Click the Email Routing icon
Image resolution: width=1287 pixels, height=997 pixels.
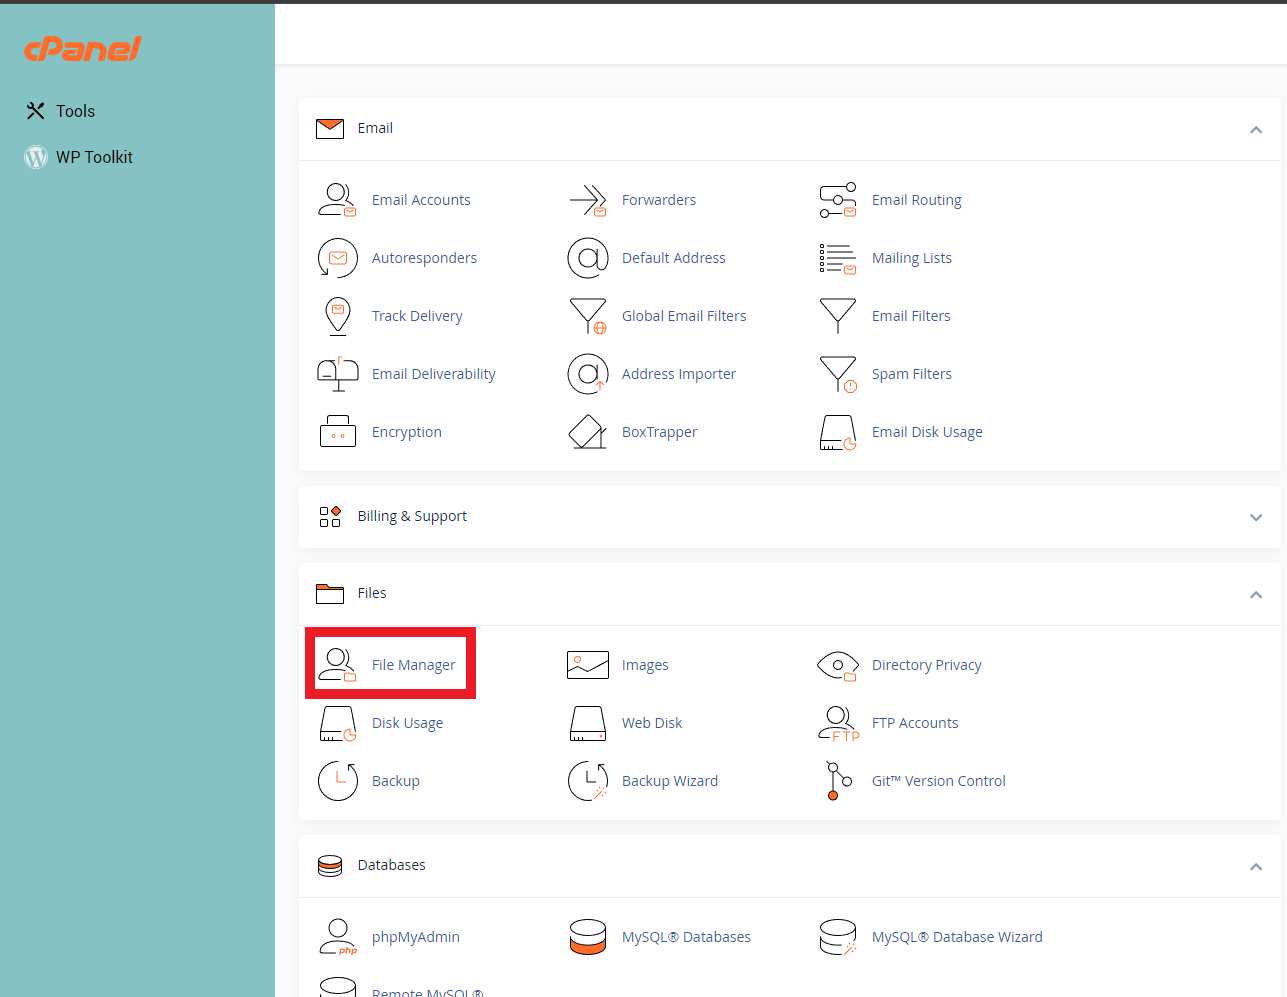pos(838,200)
